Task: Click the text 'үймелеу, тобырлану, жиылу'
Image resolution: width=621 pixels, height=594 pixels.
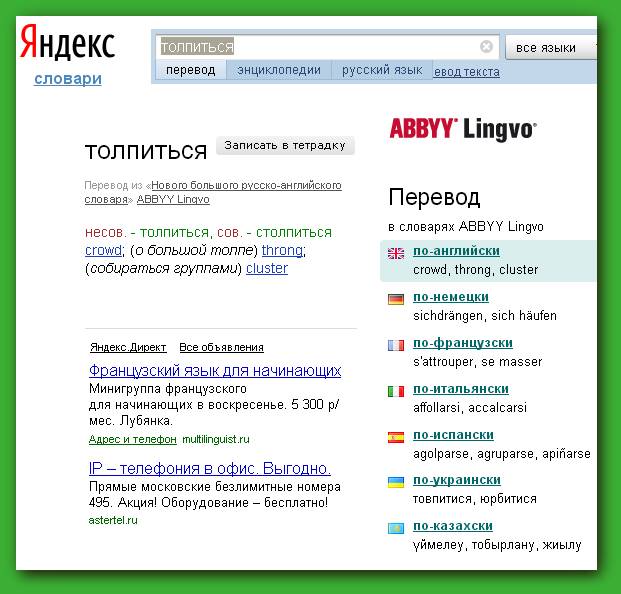Action: [x=497, y=545]
